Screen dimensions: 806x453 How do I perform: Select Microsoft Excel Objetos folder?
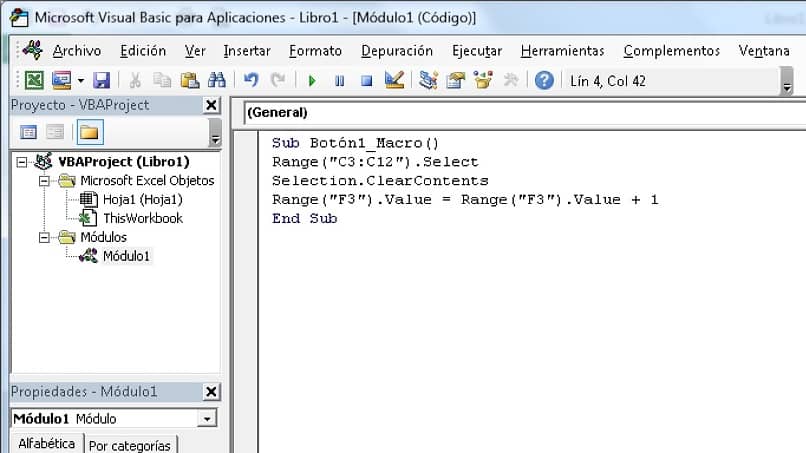(x=147, y=181)
